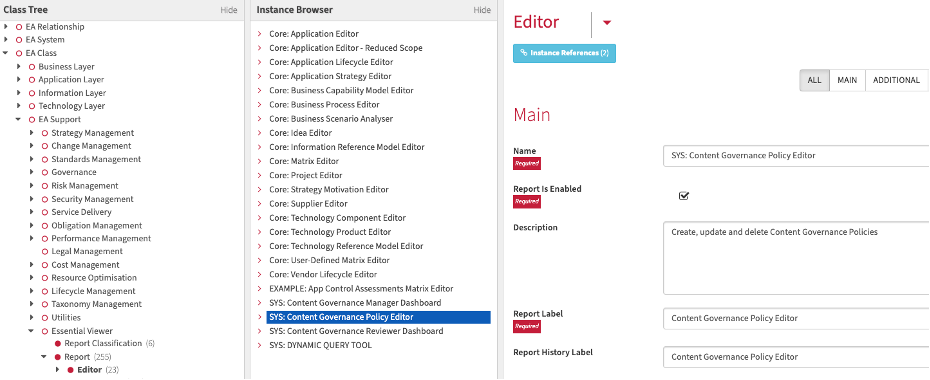Select Core: Business Capability Model Editor
The height and width of the screenshot is (380, 930).
tap(341, 91)
